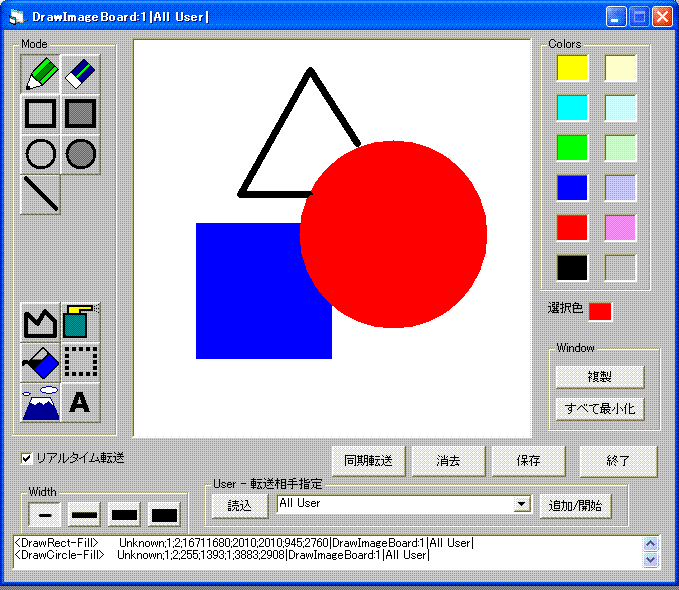Click the 複製 duplicate window button
The height and width of the screenshot is (590, 679).
[600, 377]
